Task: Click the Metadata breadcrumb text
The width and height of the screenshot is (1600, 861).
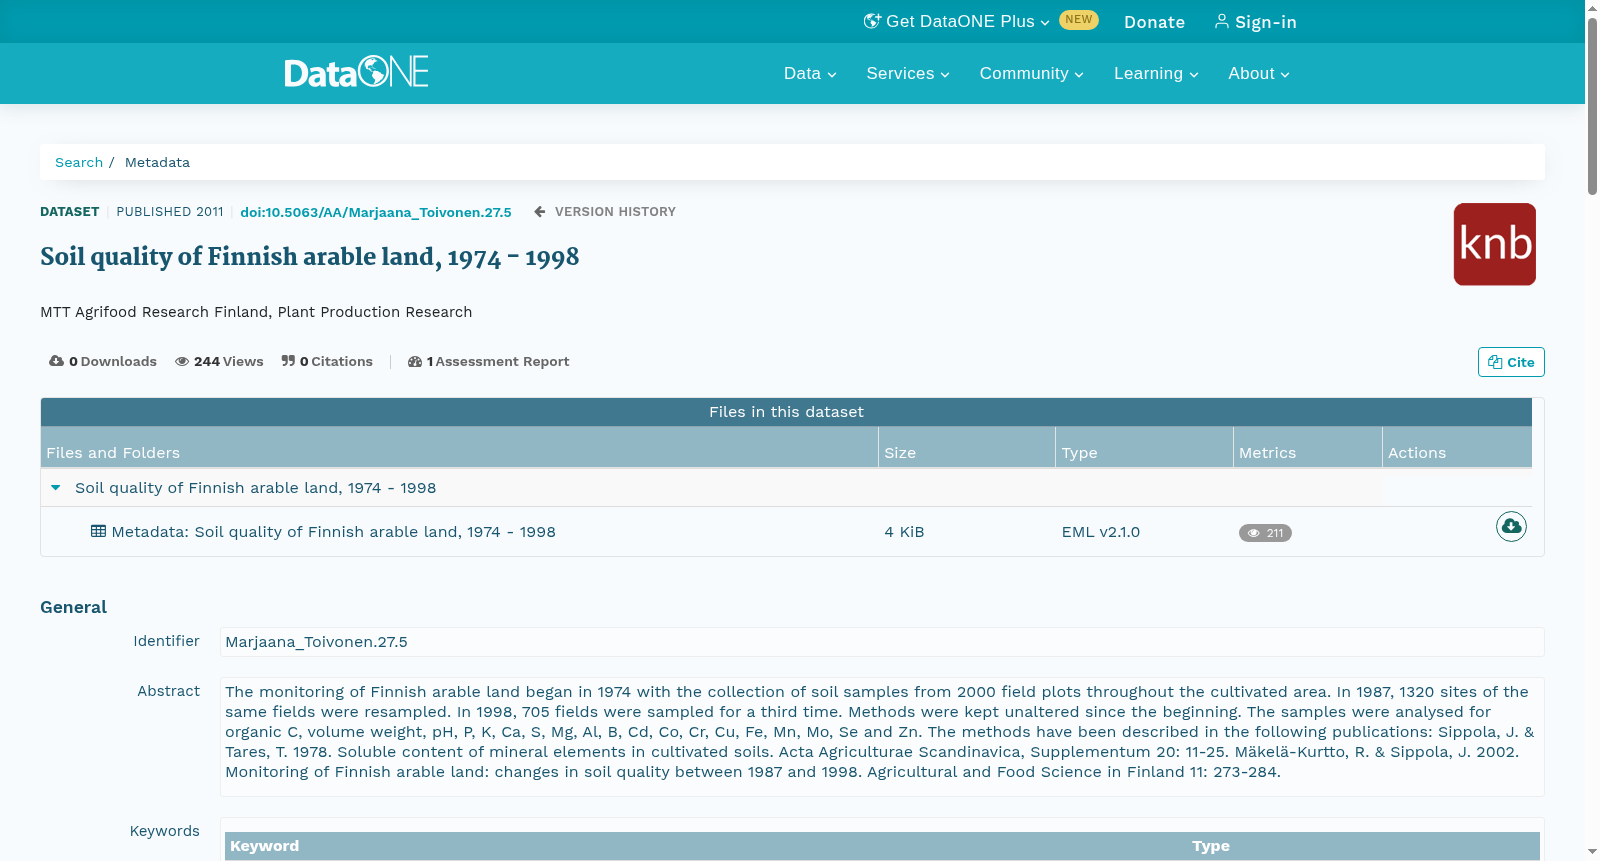Action: [157, 162]
